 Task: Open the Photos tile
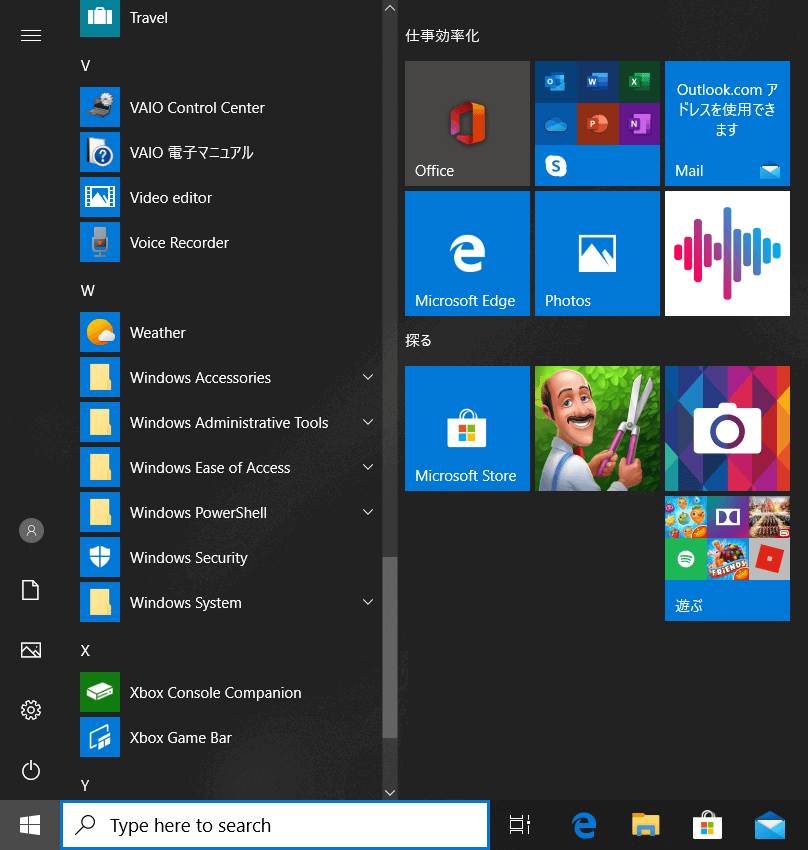597,253
